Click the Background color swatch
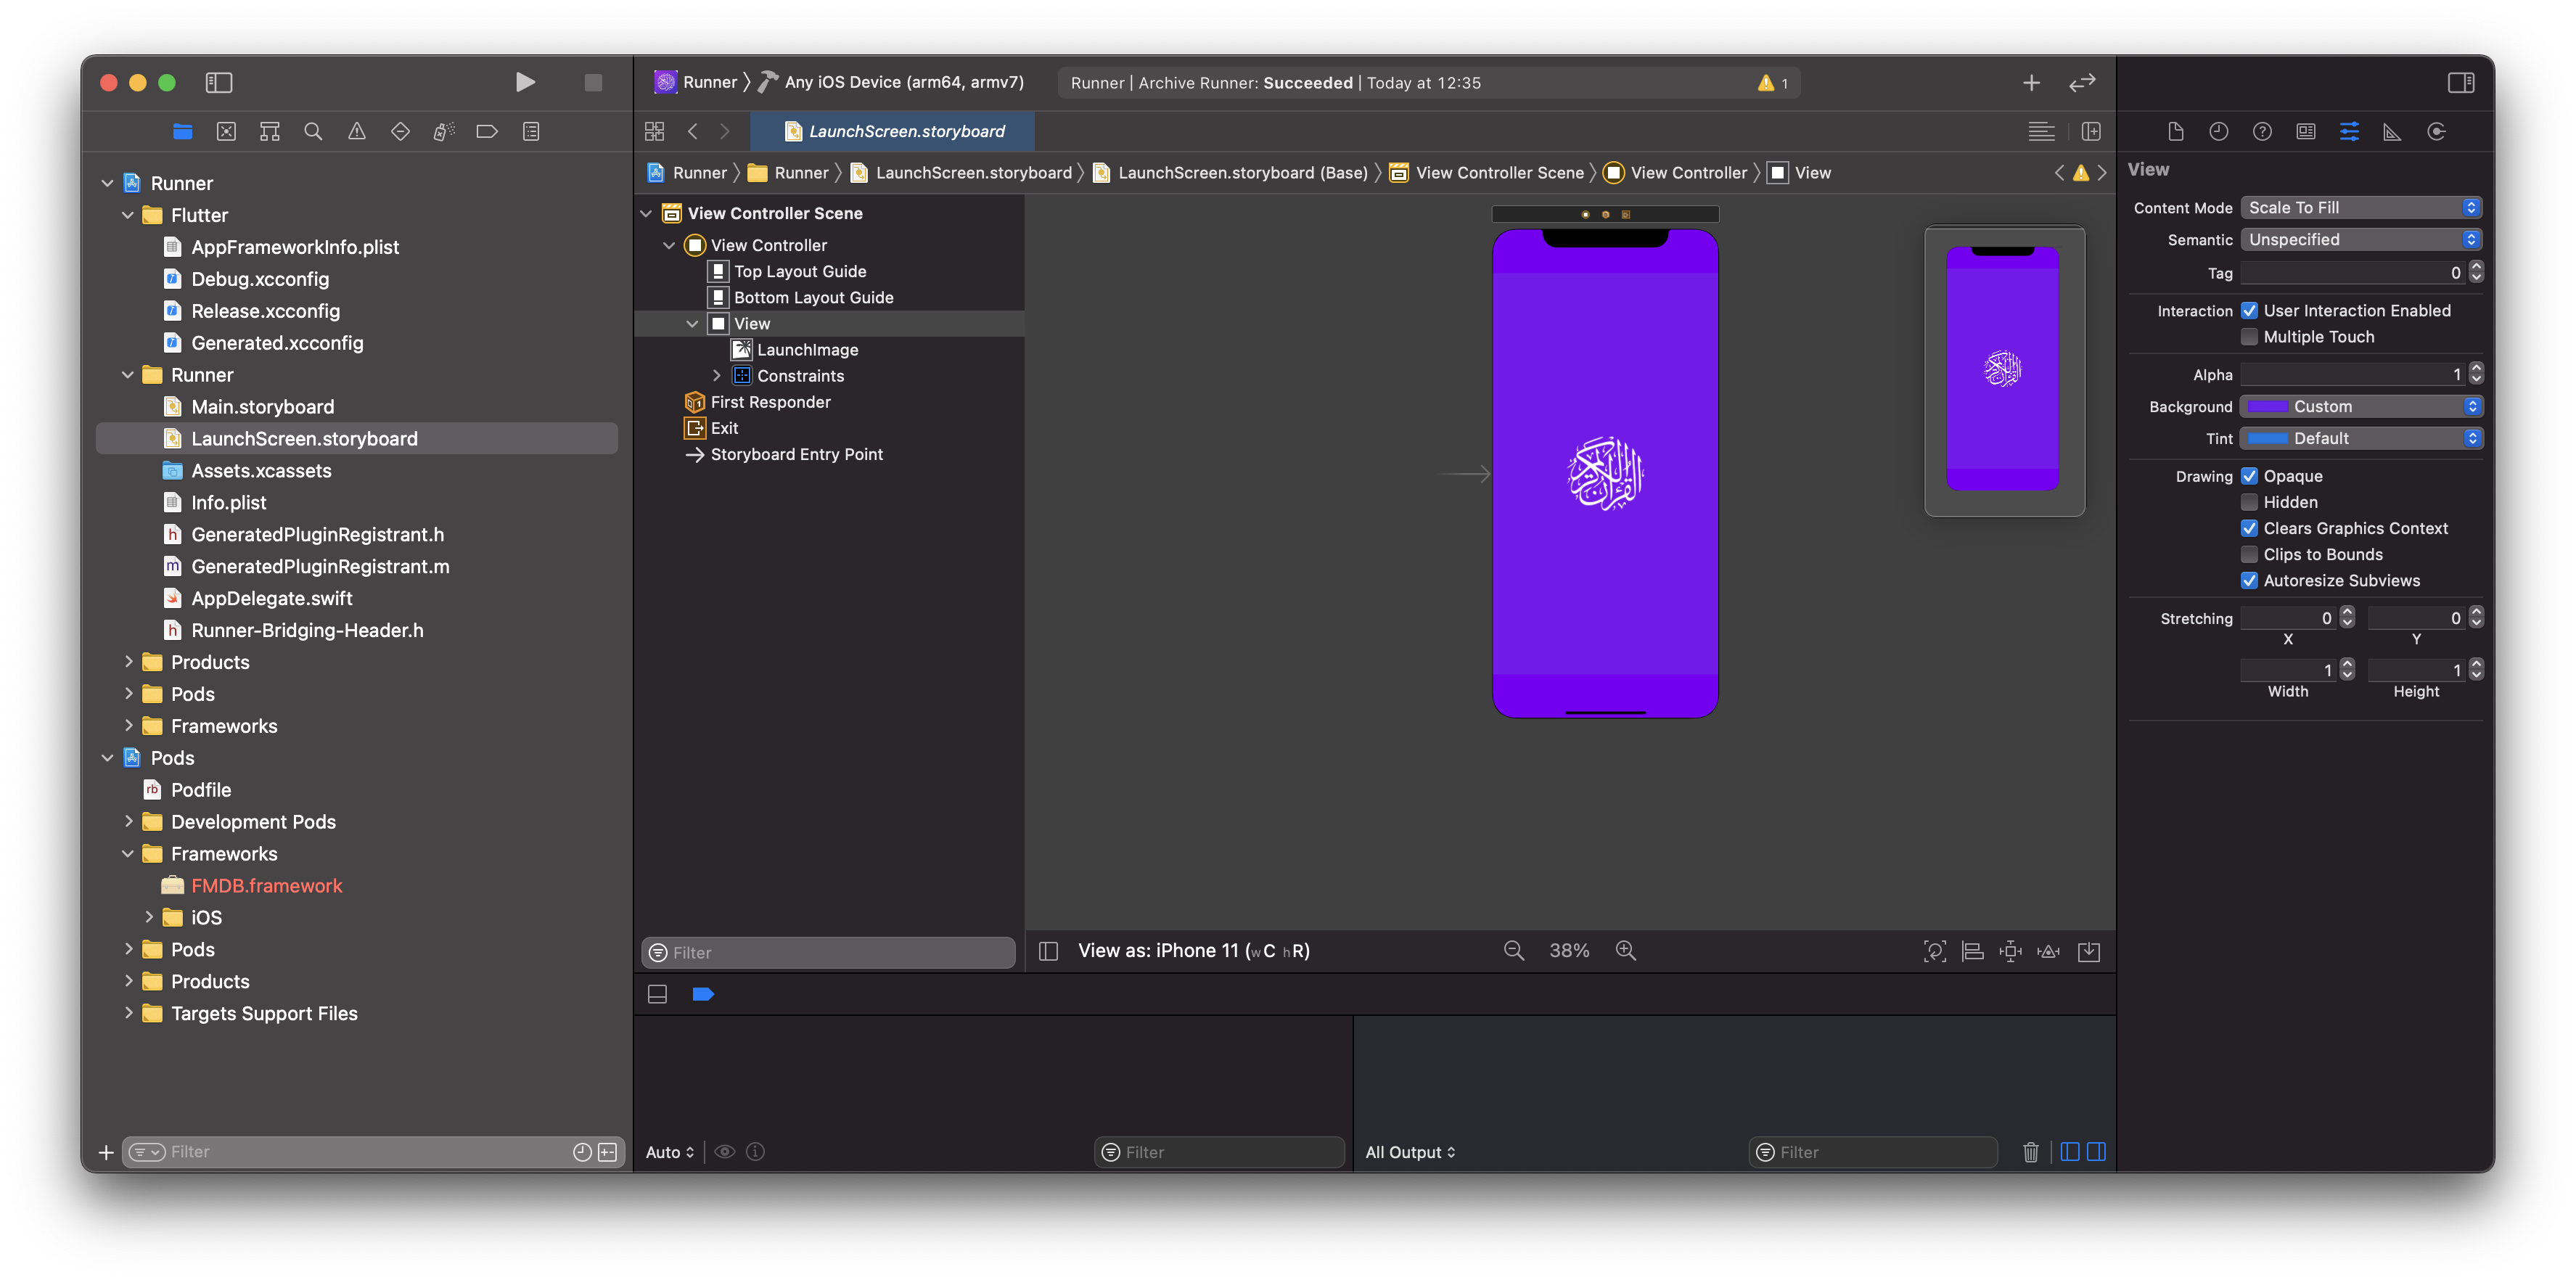This screenshot has height=1280, width=2576. click(x=2267, y=406)
